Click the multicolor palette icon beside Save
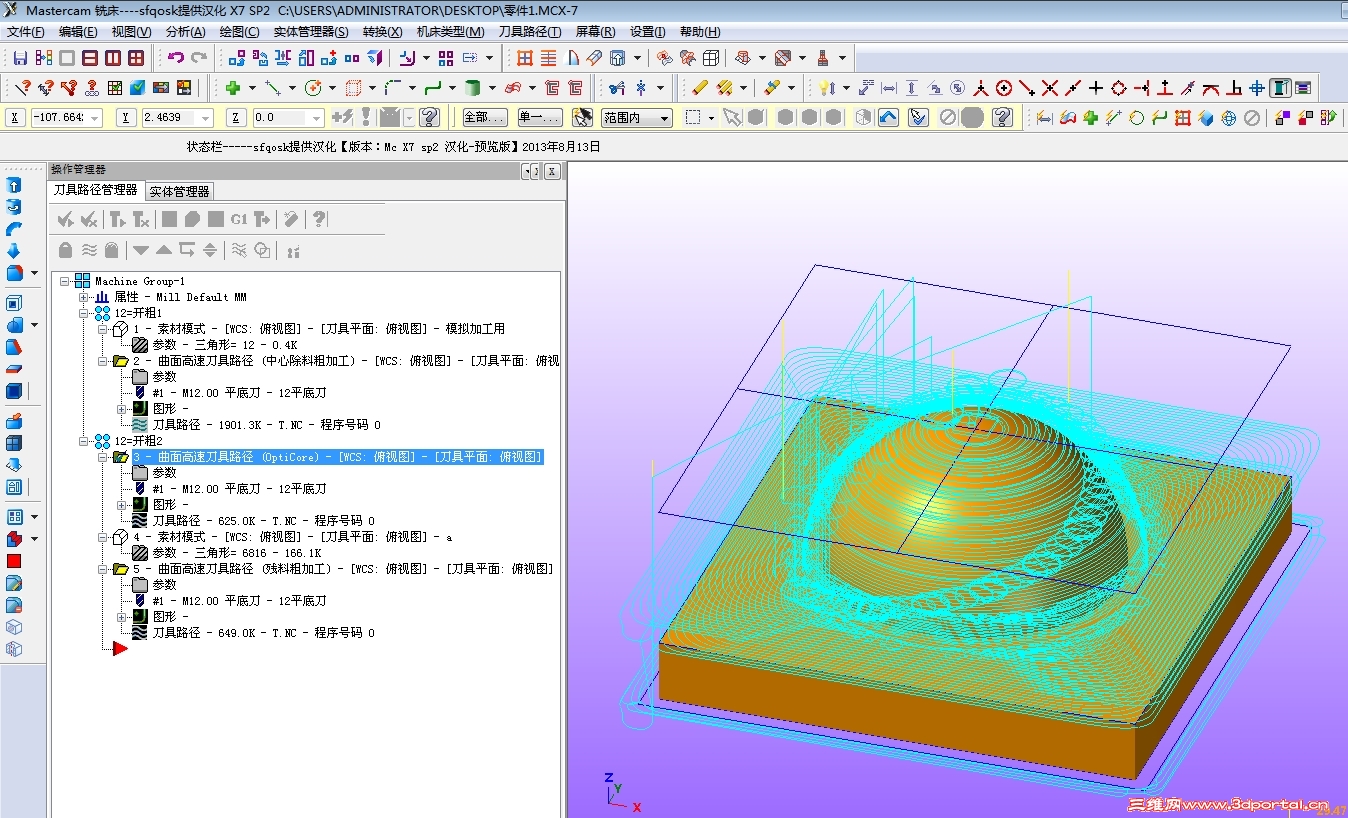The width and height of the screenshot is (1348, 818). [x=43, y=58]
